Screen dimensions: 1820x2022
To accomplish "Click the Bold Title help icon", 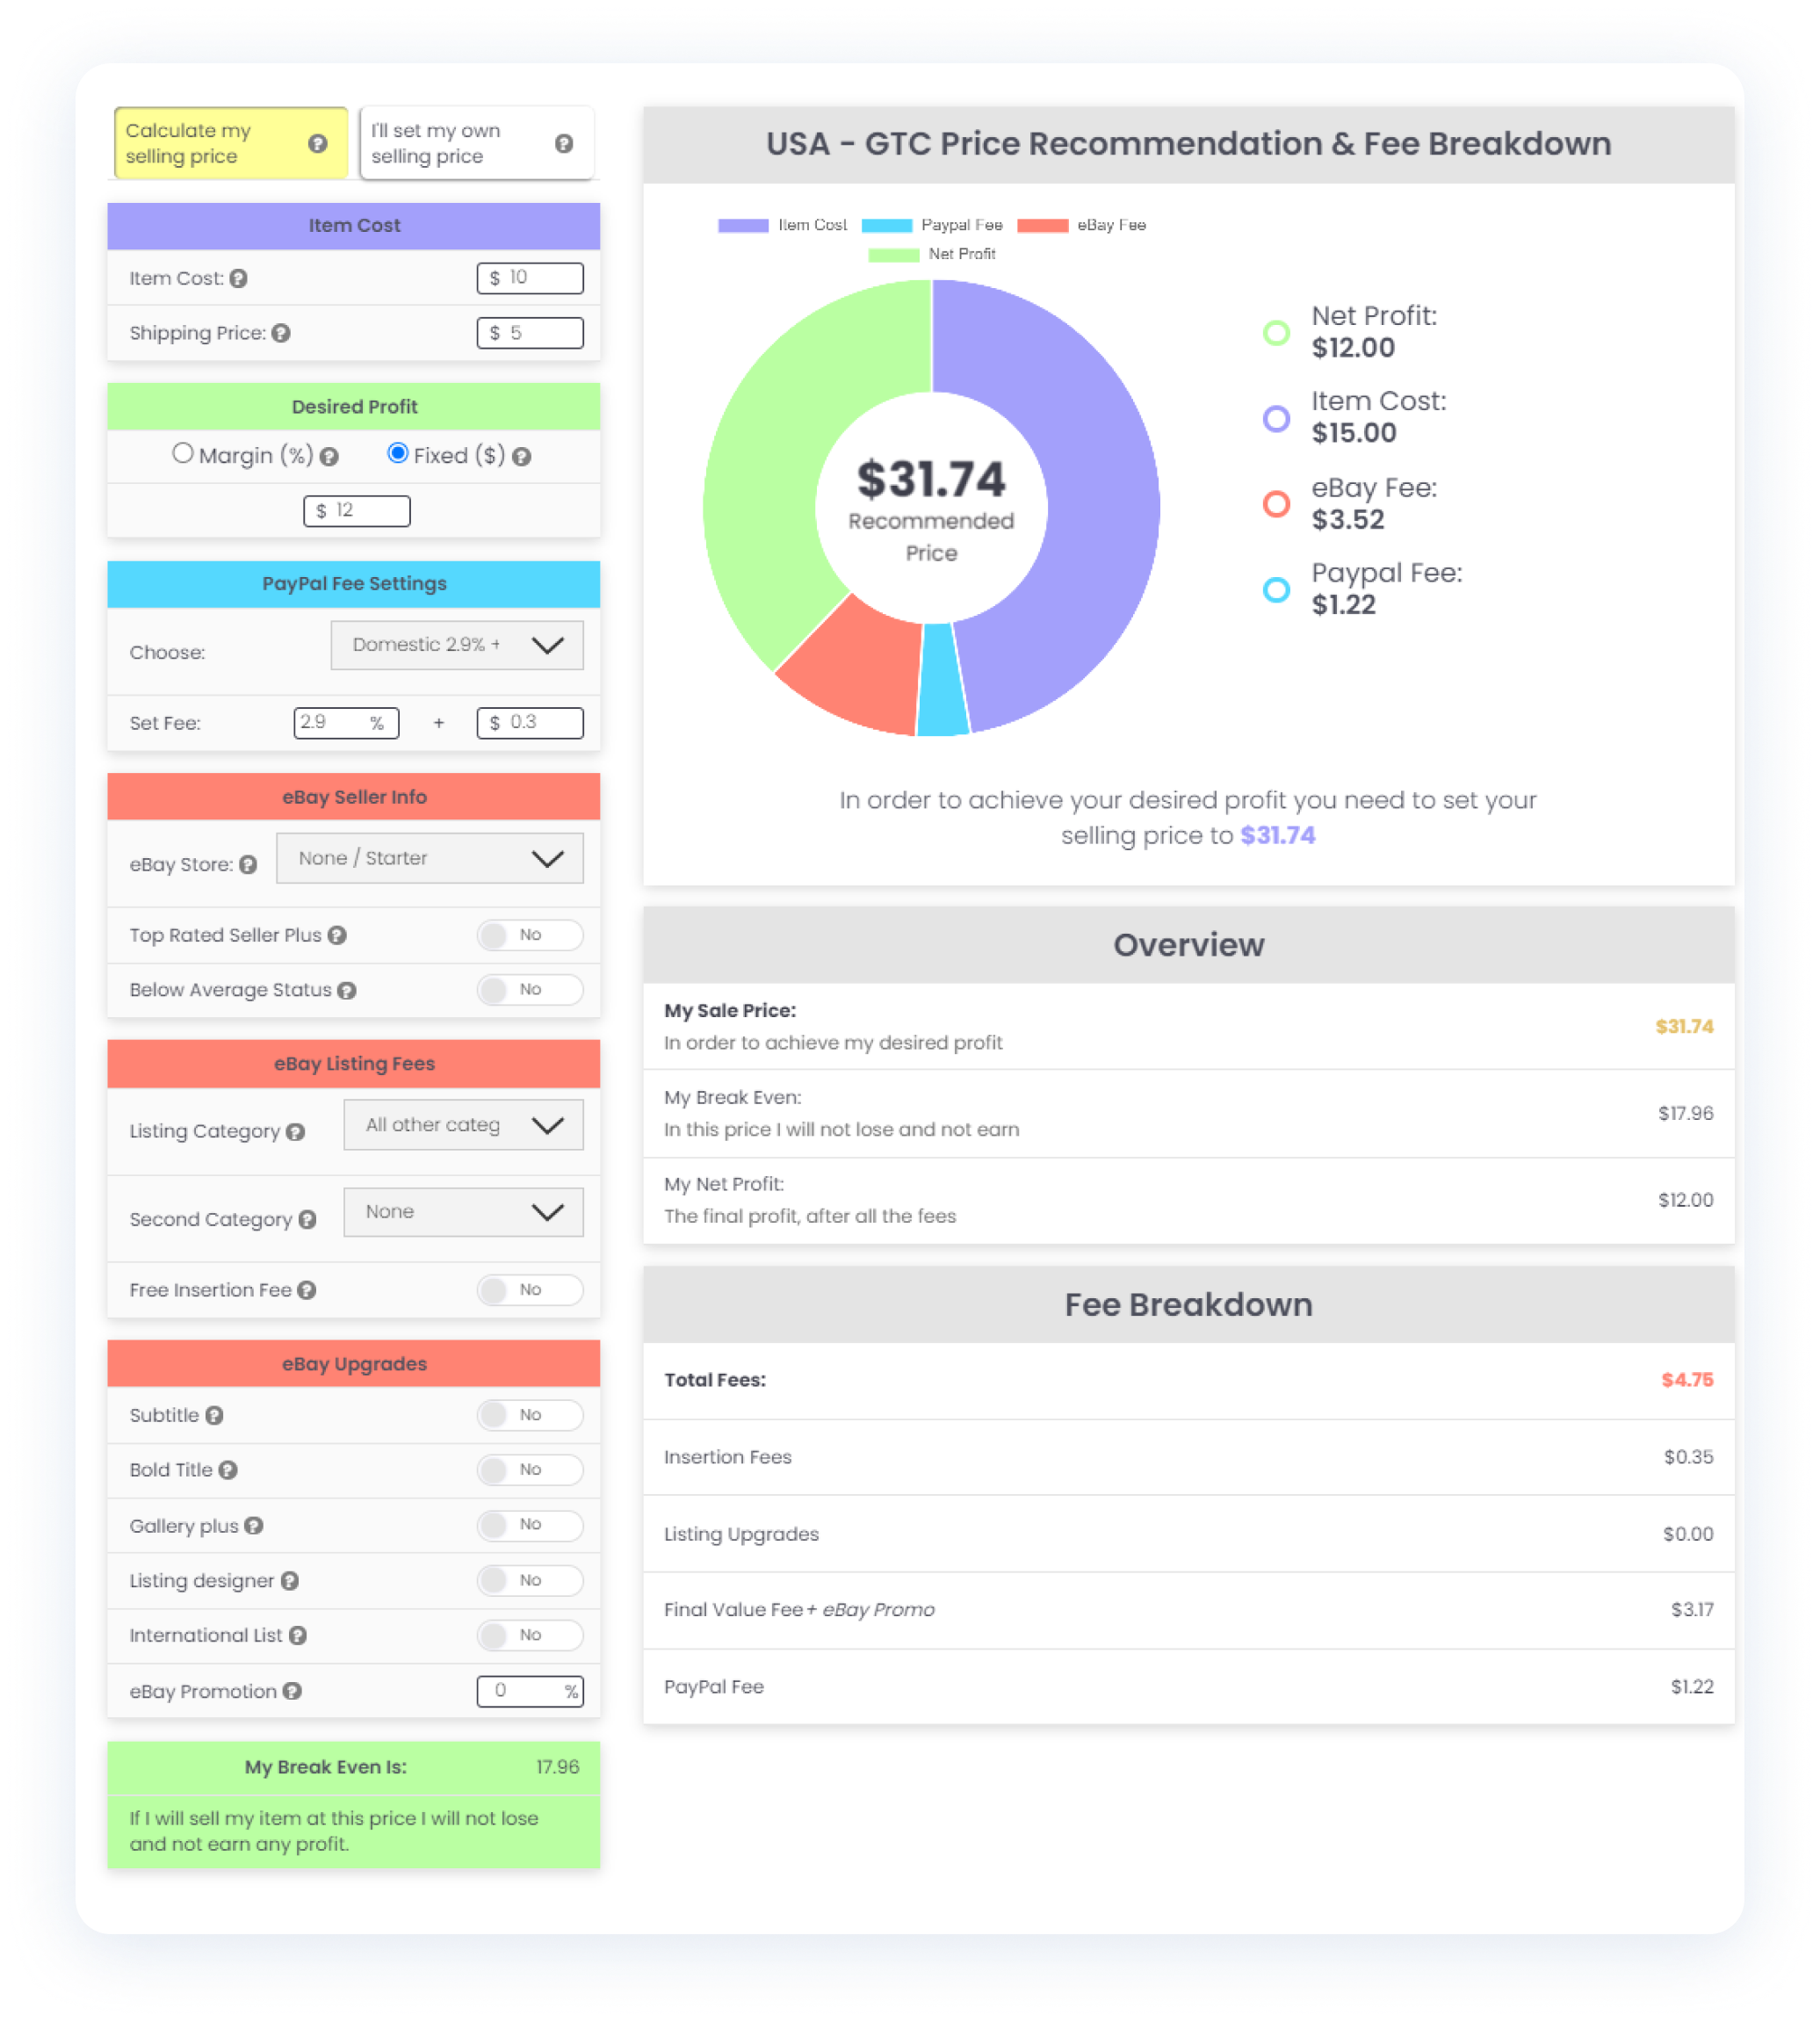I will coord(228,1470).
